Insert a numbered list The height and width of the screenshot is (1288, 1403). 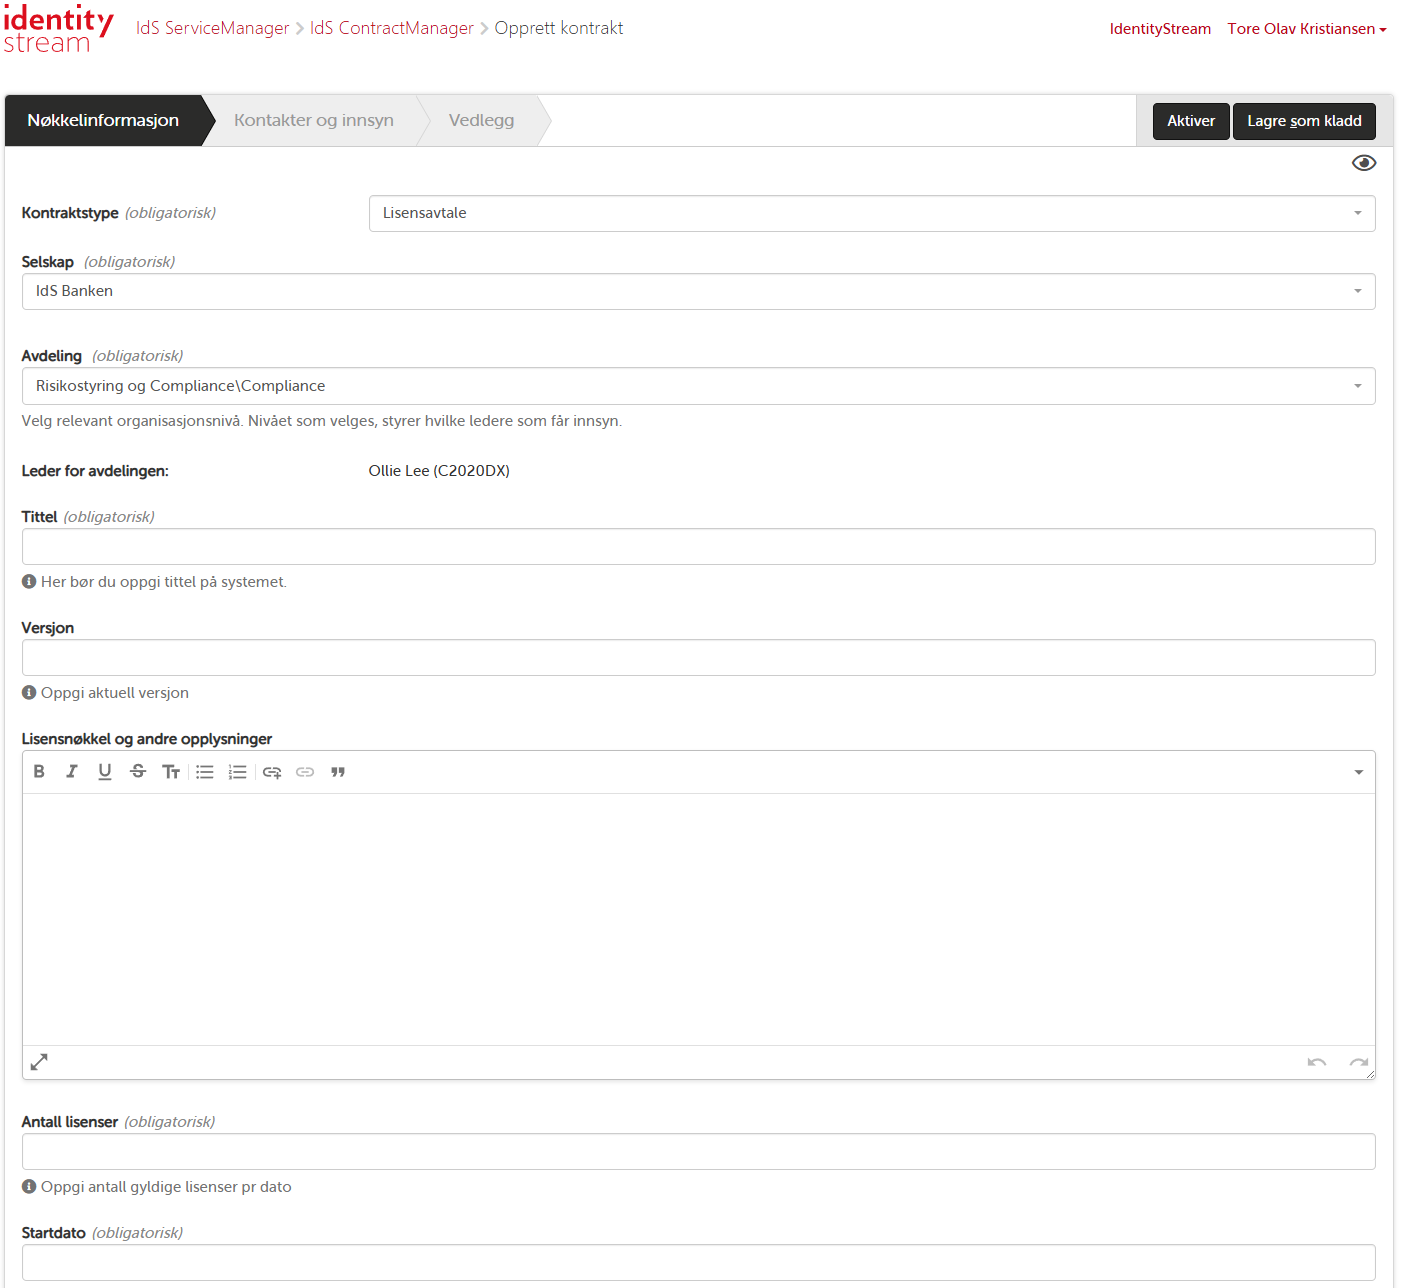click(x=237, y=771)
